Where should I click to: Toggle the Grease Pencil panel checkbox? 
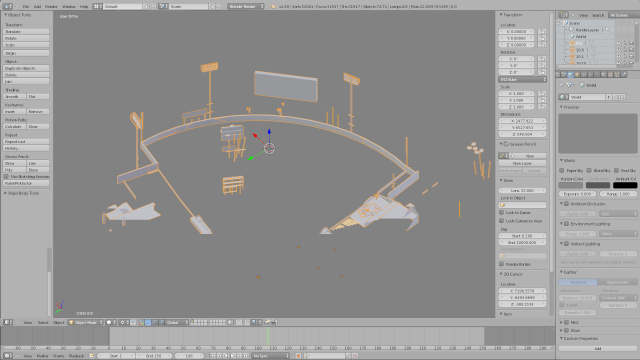click(x=506, y=144)
